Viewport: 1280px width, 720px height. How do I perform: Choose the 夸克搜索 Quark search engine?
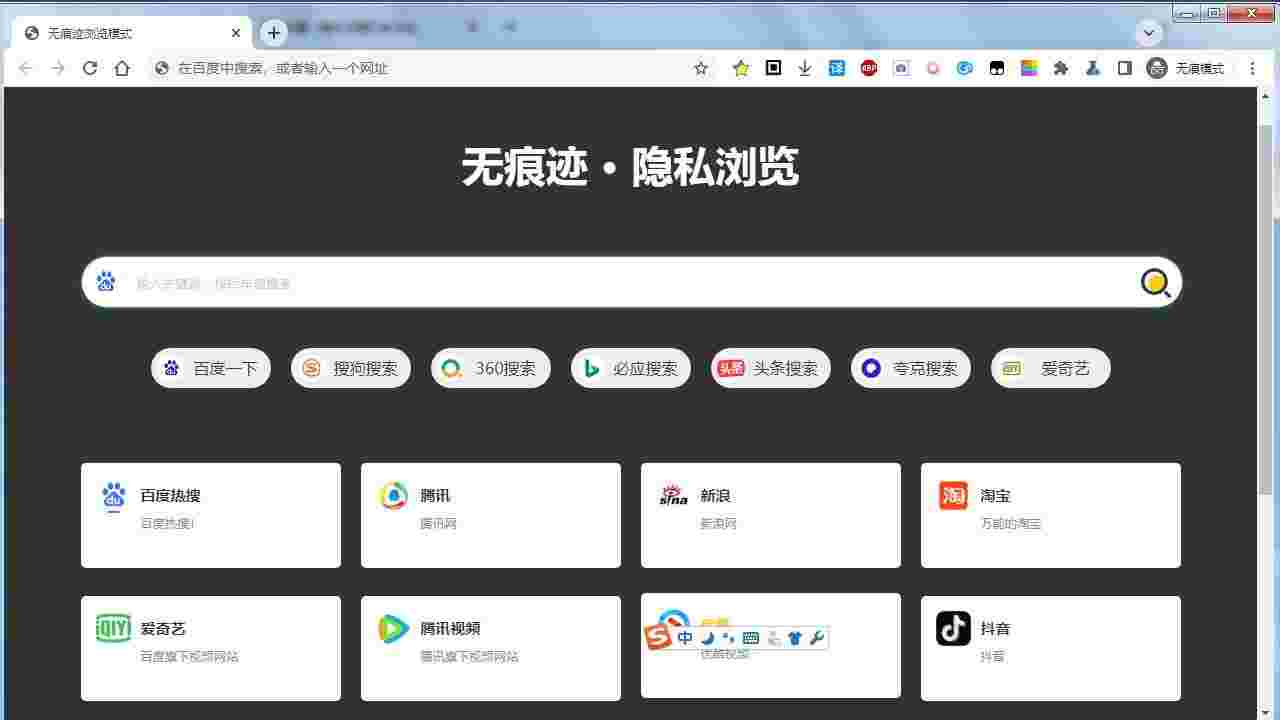tap(910, 368)
